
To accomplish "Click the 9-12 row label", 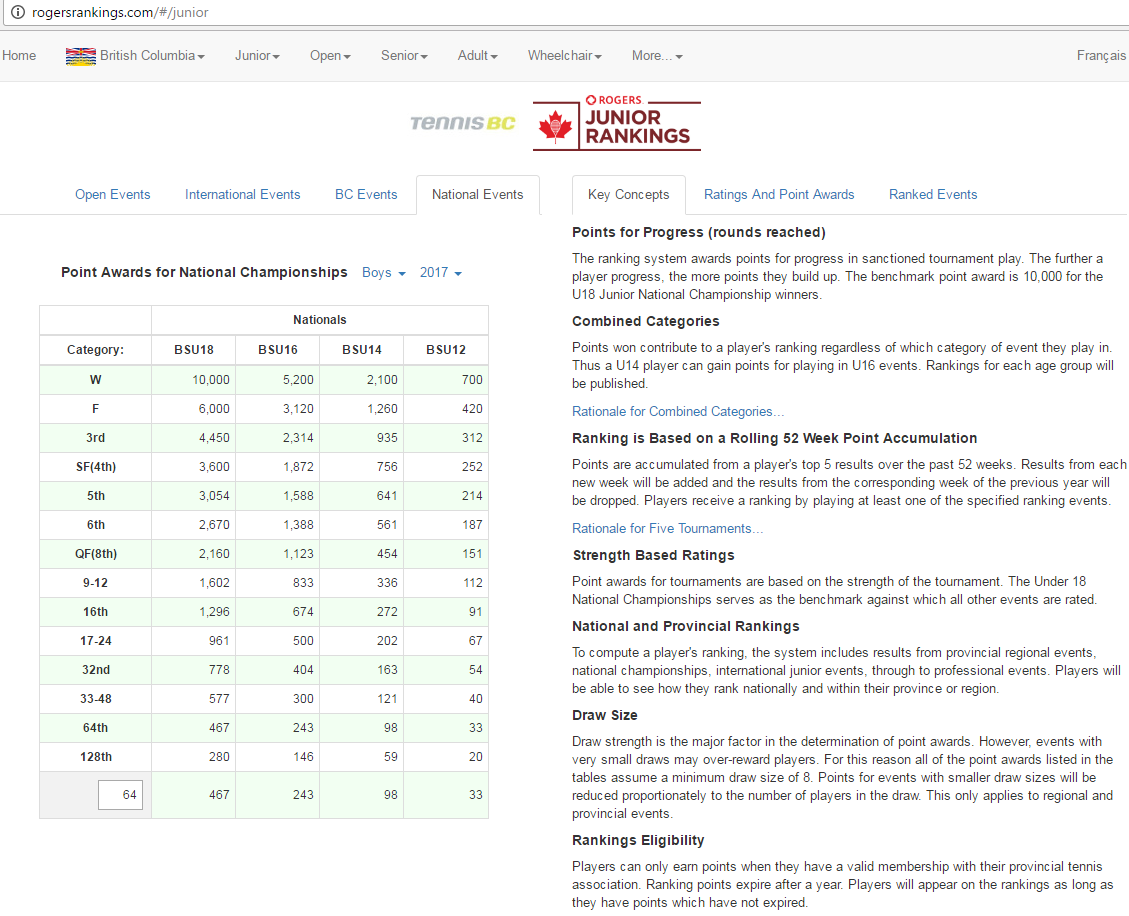I will click(96, 583).
